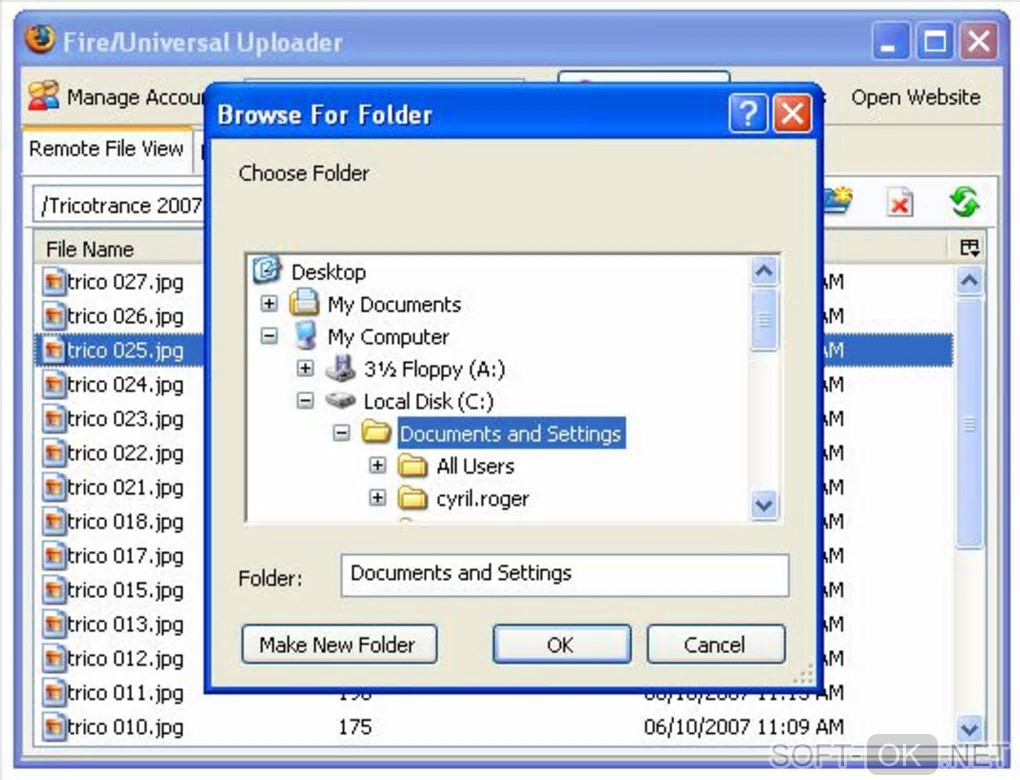Click the 175 size cell of trico 010.jpg

click(355, 727)
